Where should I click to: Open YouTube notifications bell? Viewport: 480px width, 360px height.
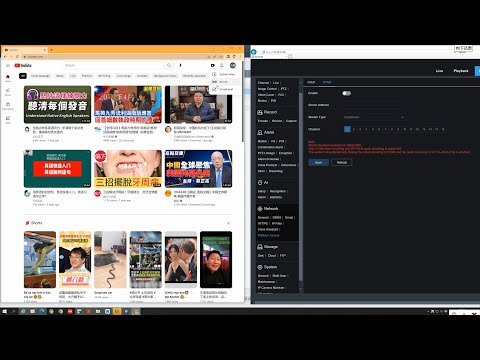[222, 65]
